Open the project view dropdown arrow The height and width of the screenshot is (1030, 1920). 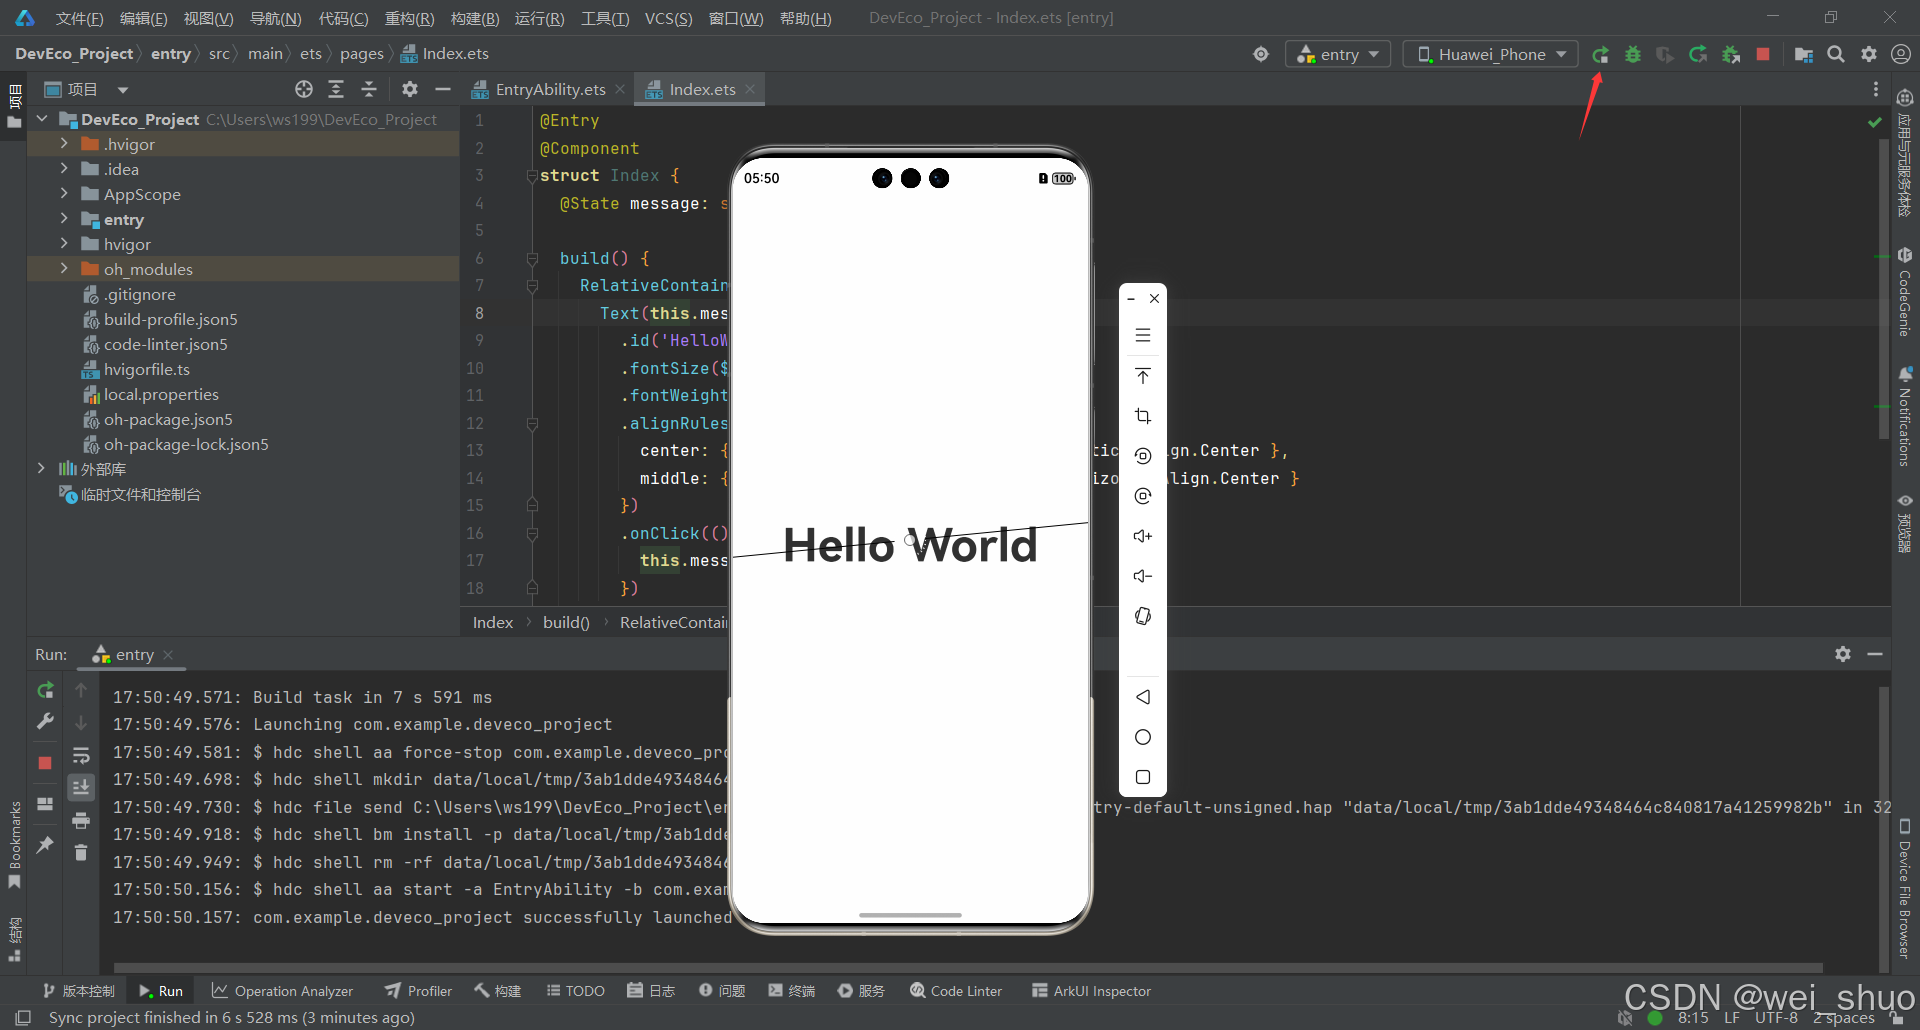pyautogui.click(x=122, y=90)
